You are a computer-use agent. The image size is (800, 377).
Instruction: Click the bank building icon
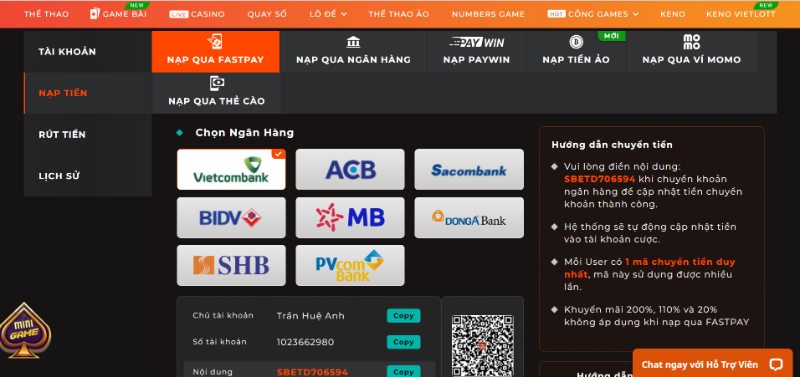(353, 42)
